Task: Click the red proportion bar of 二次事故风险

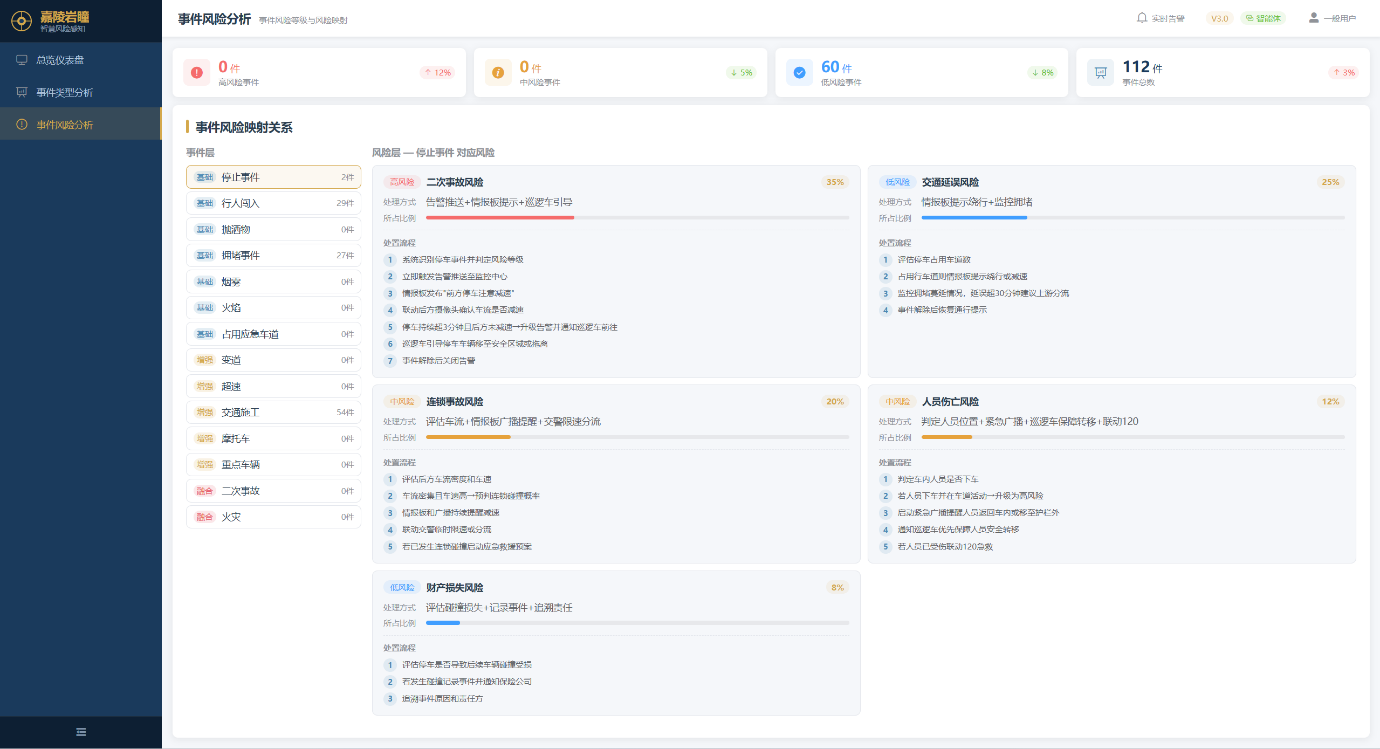Action: point(500,217)
